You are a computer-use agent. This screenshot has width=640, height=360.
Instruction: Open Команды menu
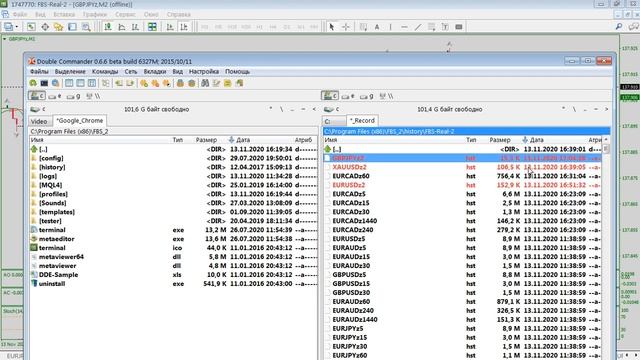click(x=105, y=71)
